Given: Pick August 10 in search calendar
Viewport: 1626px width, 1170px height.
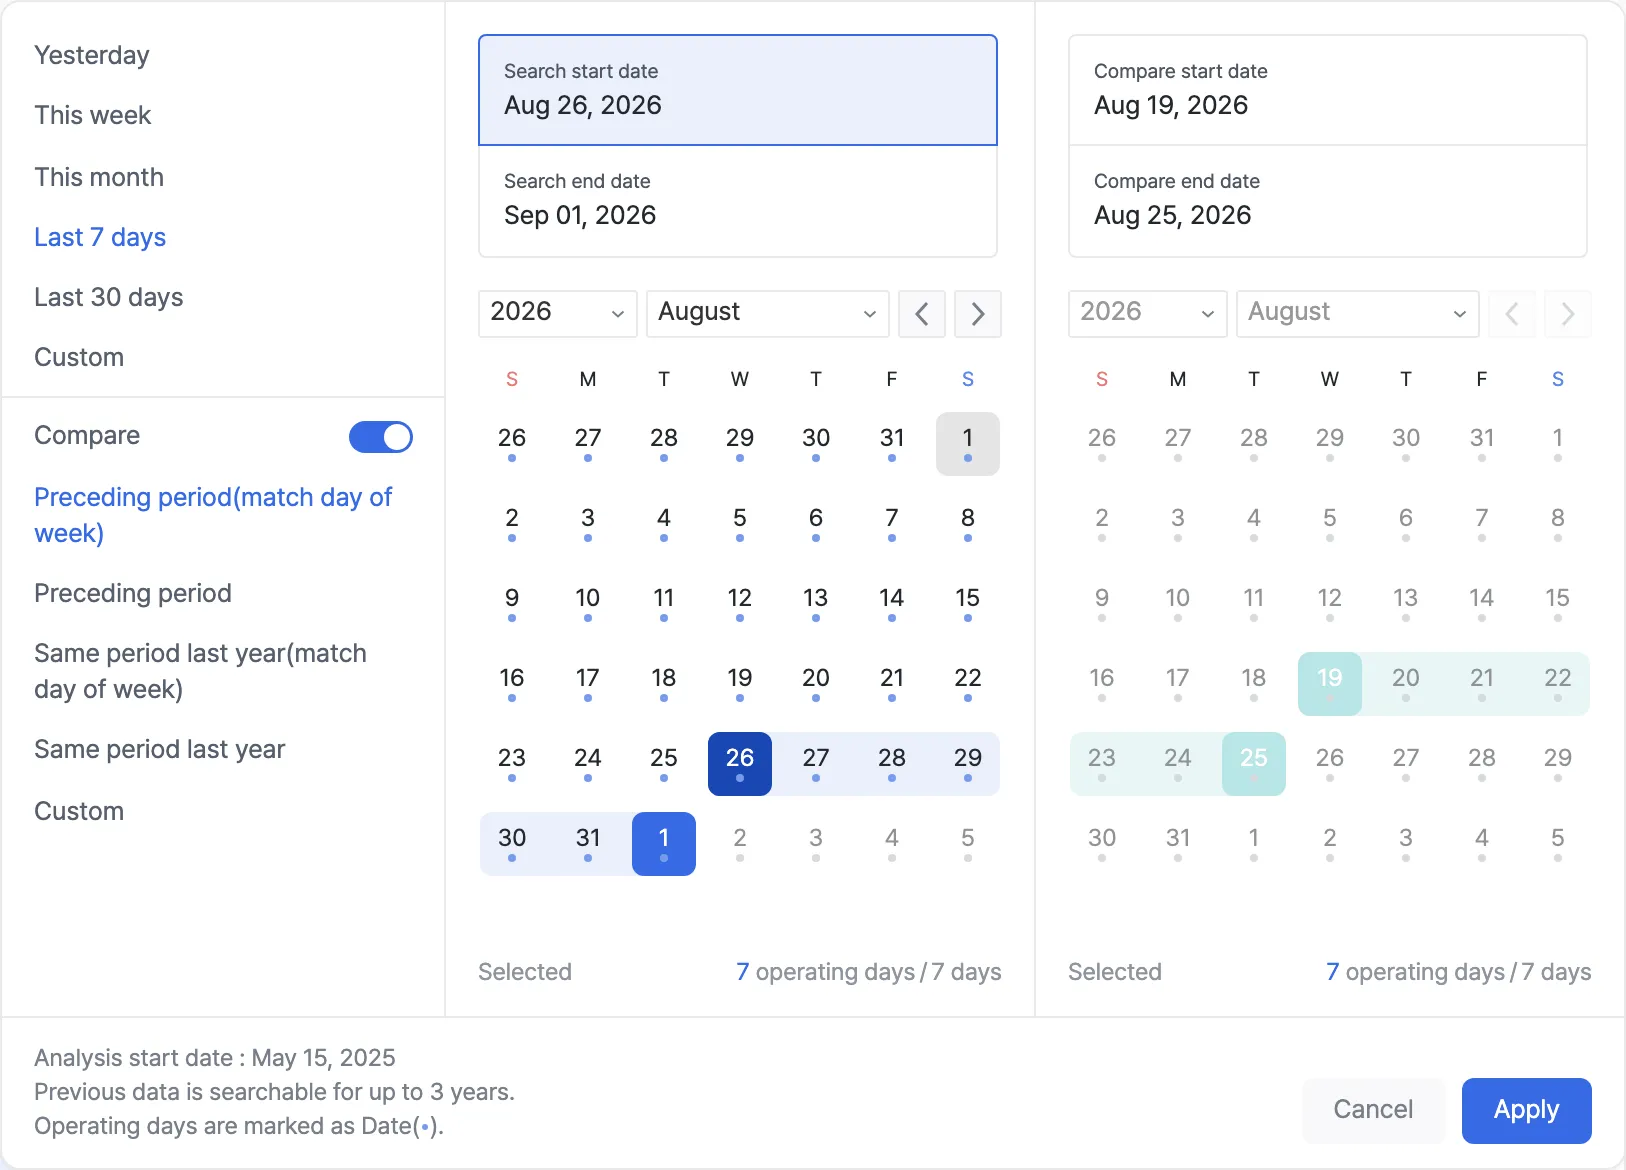Looking at the screenshot, I should tap(588, 604).
